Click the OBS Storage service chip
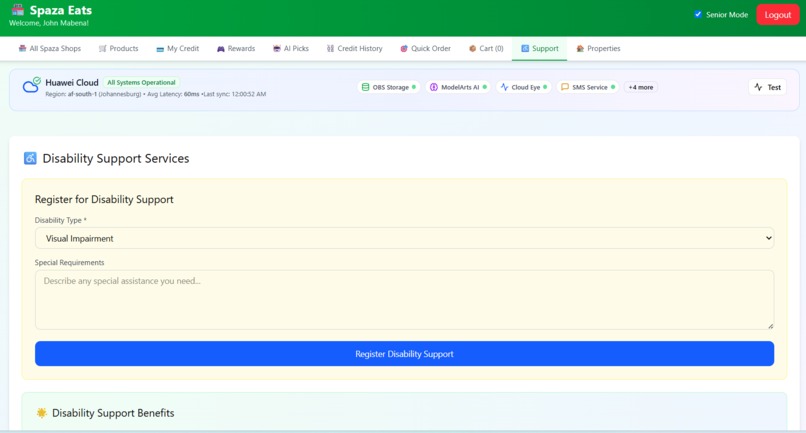806x433 pixels. click(x=389, y=87)
